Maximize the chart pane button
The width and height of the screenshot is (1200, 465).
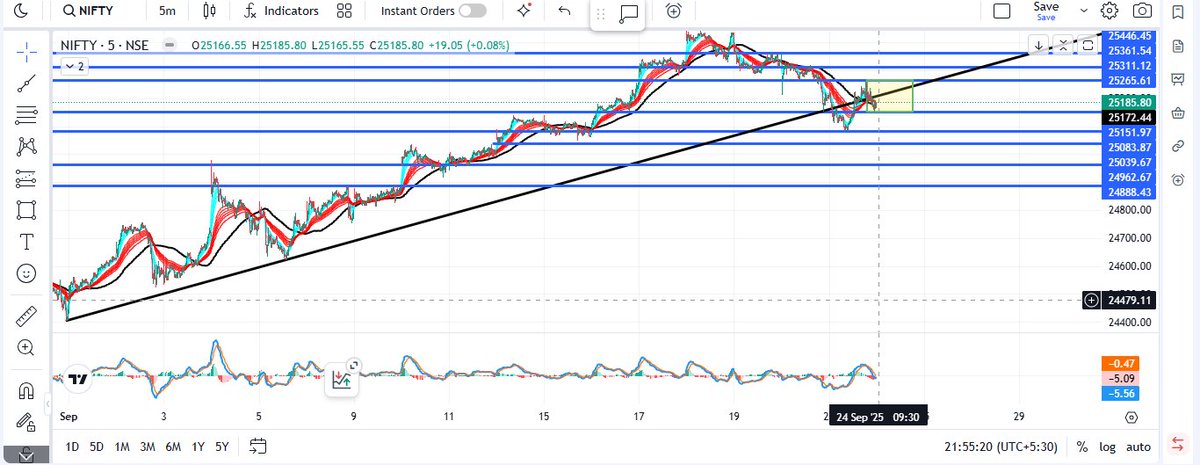(1087, 45)
